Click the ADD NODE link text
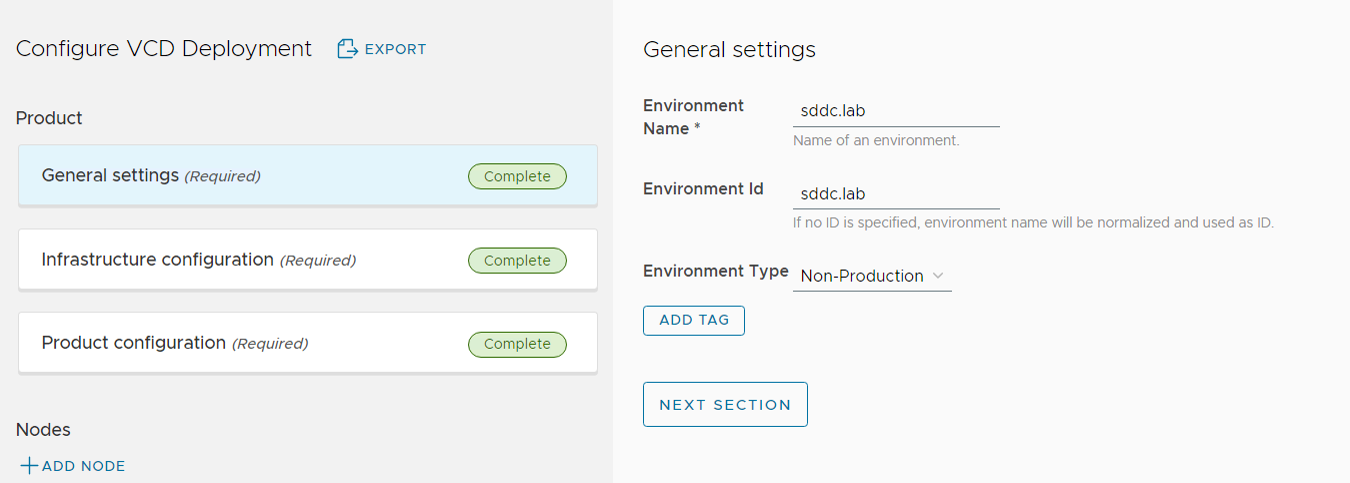The height and width of the screenshot is (483, 1350). tap(83, 466)
